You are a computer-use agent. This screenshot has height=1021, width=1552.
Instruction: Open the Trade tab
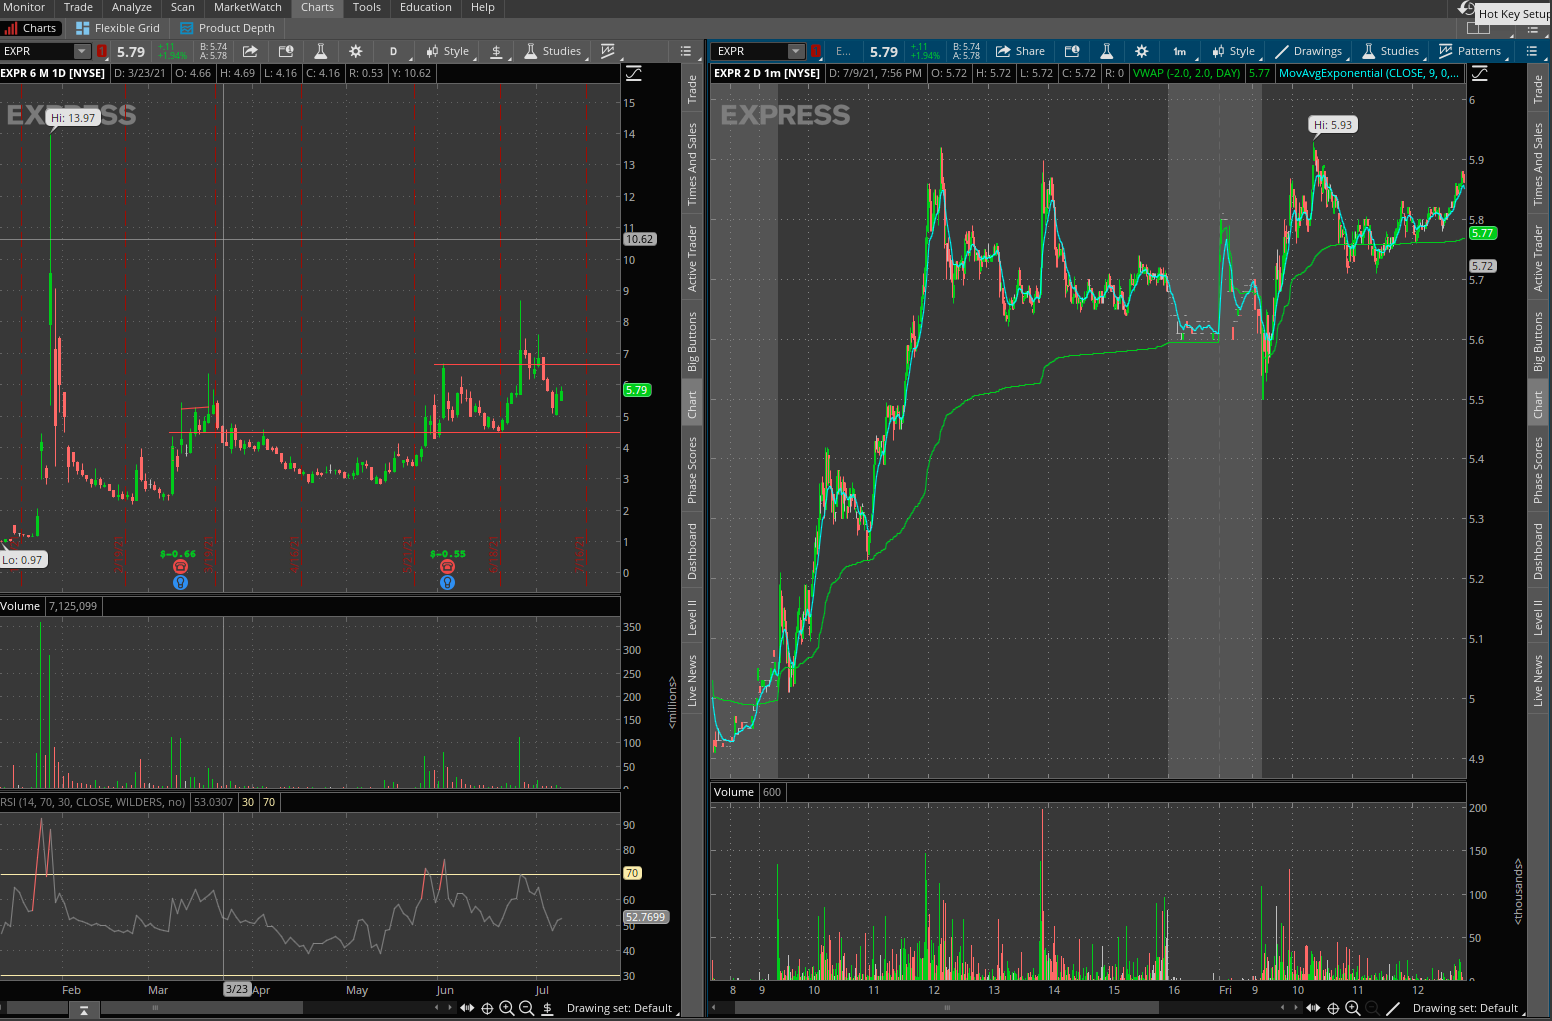78,7
